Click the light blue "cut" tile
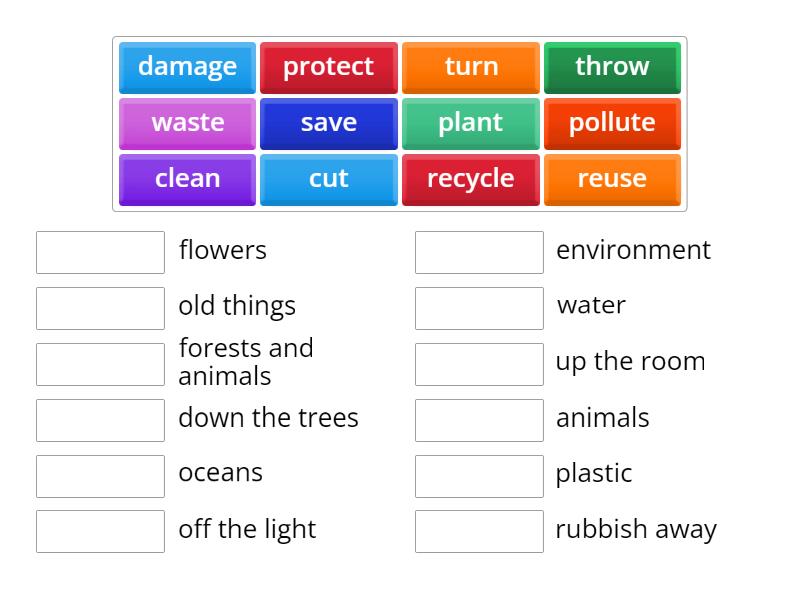The height and width of the screenshot is (600, 800). point(329,179)
